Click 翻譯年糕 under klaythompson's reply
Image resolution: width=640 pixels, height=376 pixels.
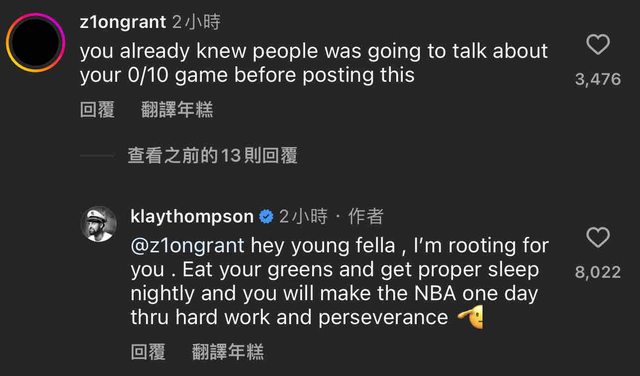point(228,352)
